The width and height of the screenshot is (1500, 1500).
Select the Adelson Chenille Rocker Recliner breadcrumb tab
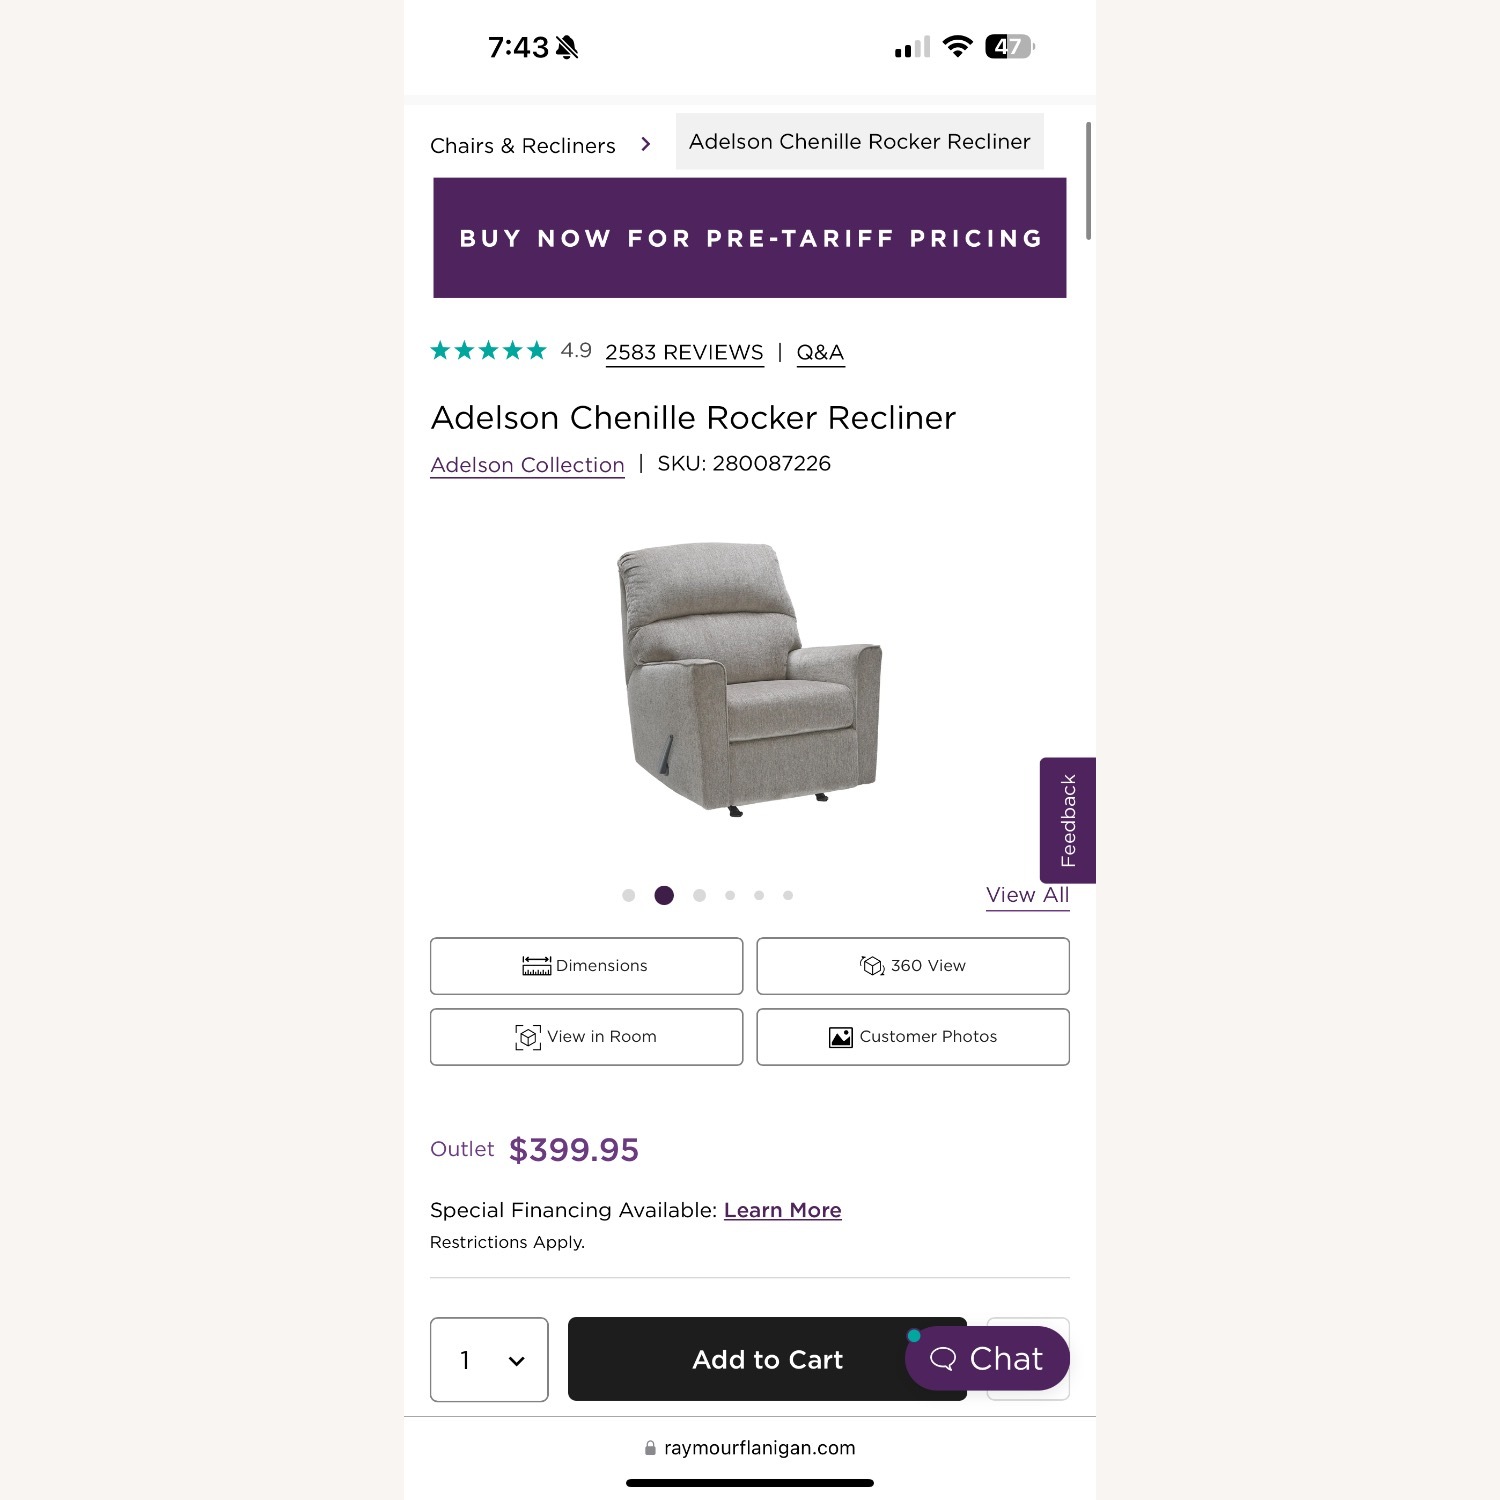[x=858, y=141]
